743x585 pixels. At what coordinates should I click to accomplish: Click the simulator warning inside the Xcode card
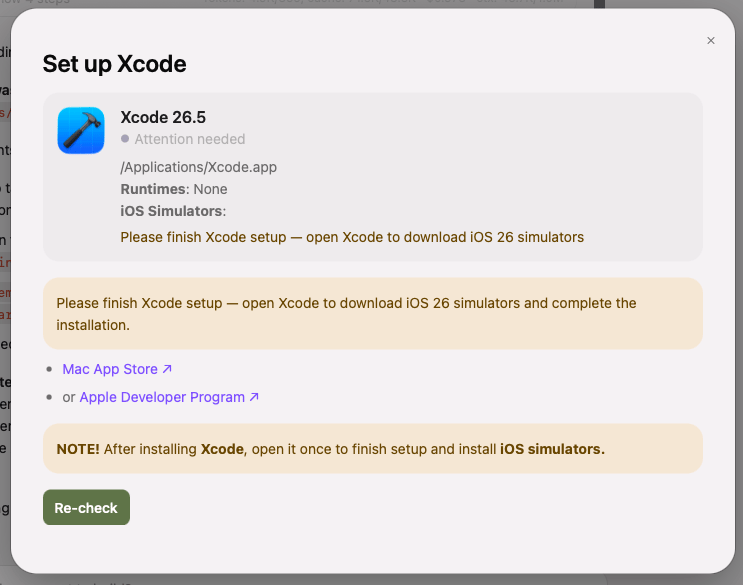[x=352, y=237]
